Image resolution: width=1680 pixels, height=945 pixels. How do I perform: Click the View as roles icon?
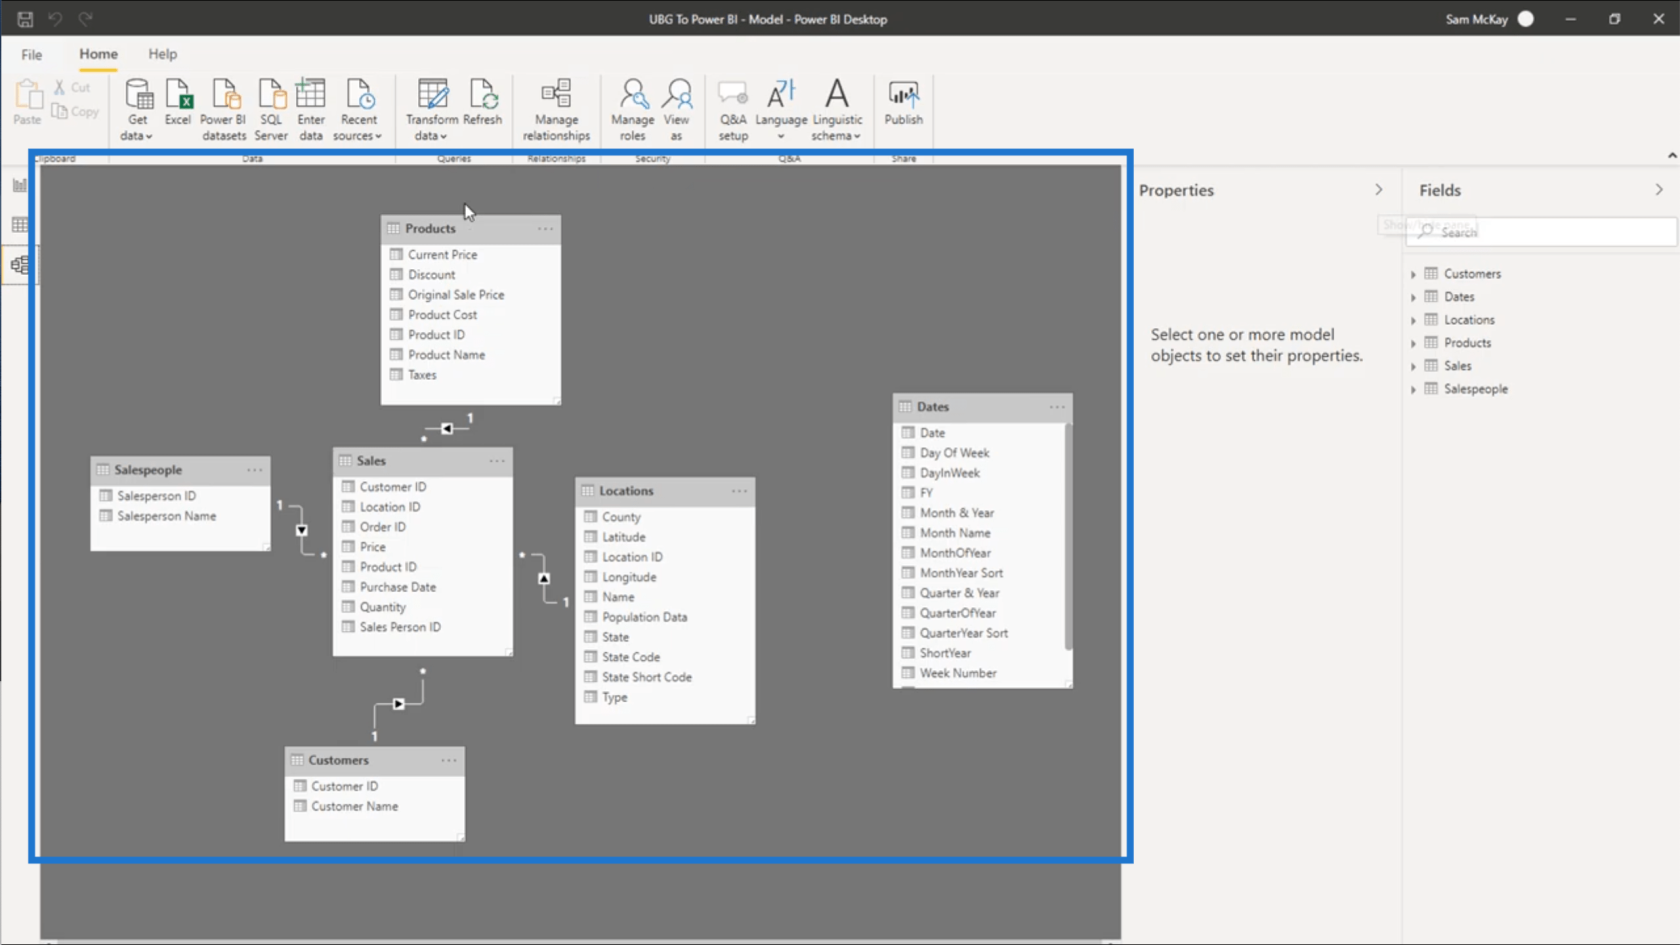tap(677, 109)
